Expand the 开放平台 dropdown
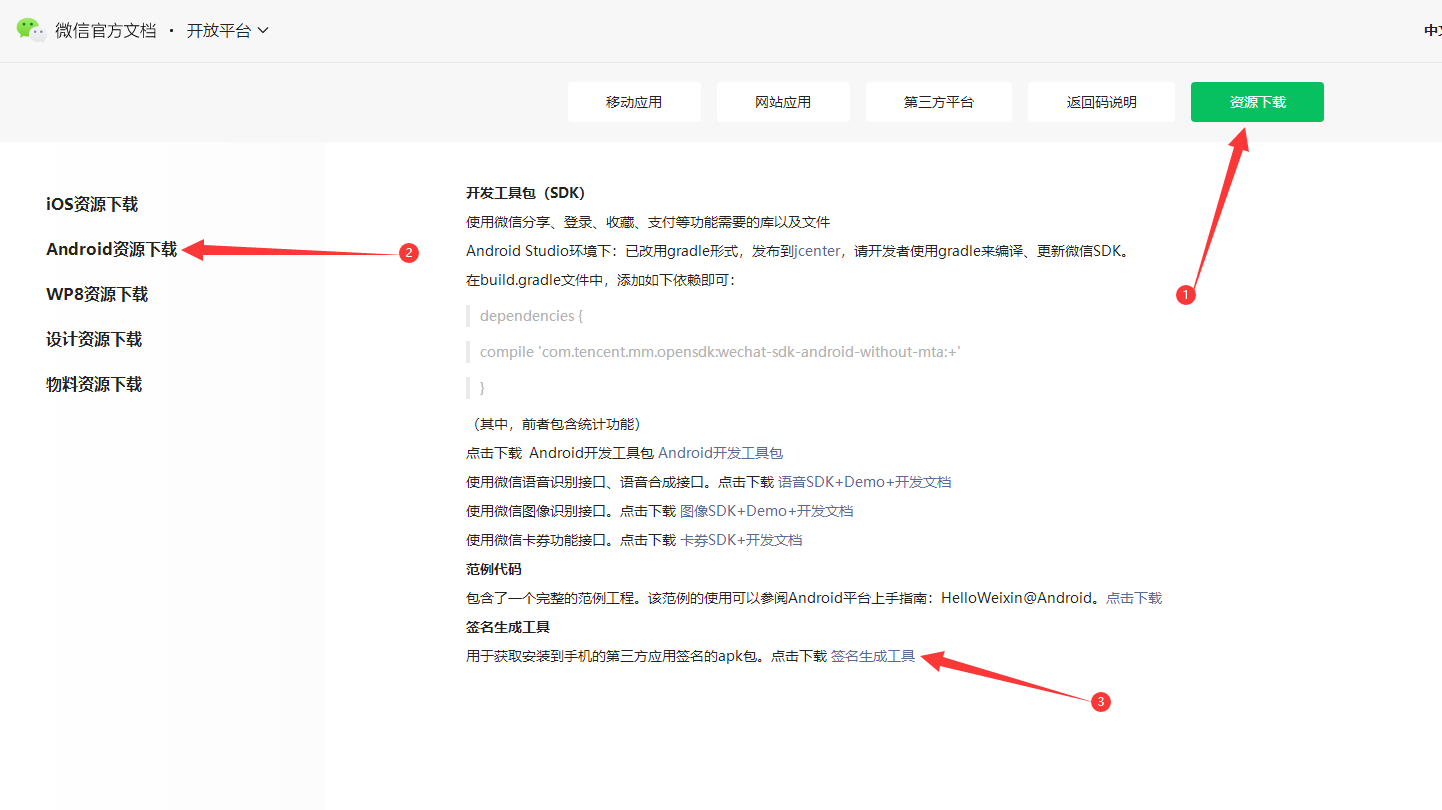 227,31
